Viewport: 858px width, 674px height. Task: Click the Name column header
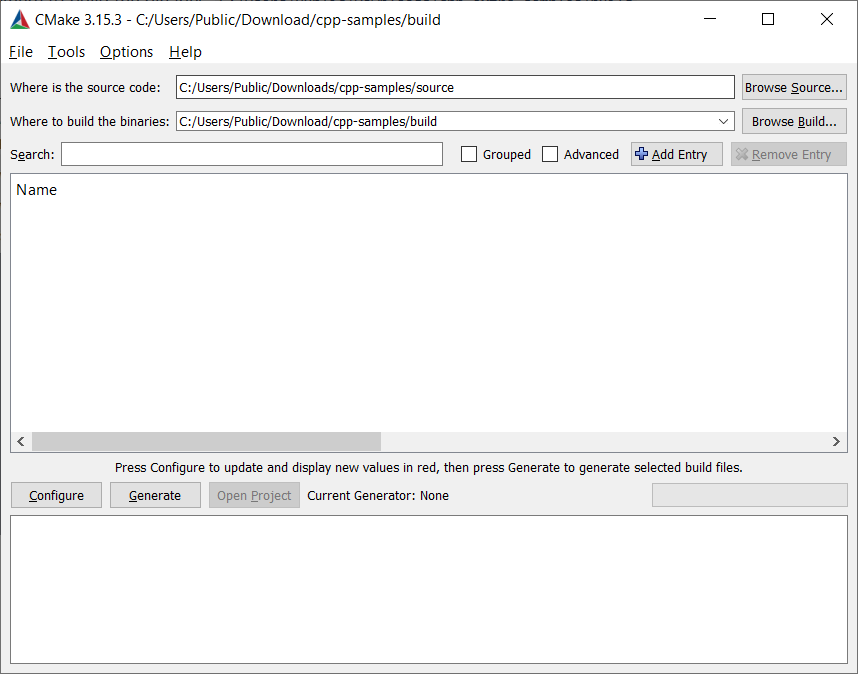coord(37,190)
